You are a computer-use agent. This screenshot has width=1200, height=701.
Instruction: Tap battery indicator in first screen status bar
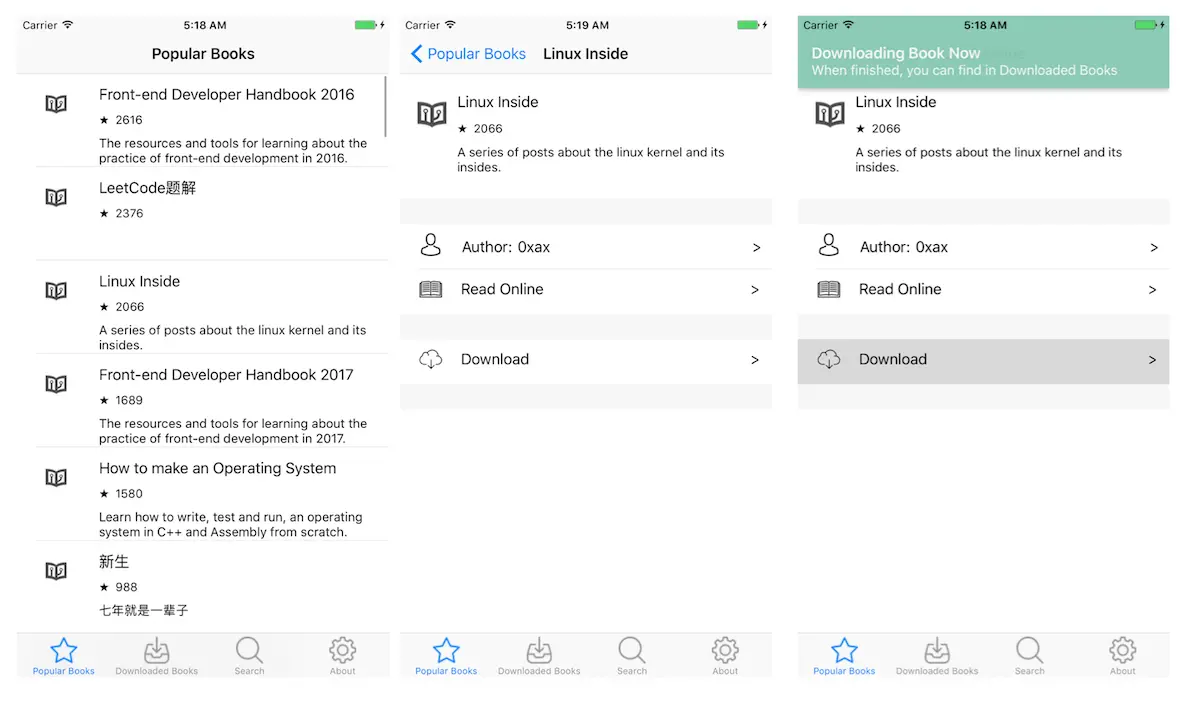366,25
